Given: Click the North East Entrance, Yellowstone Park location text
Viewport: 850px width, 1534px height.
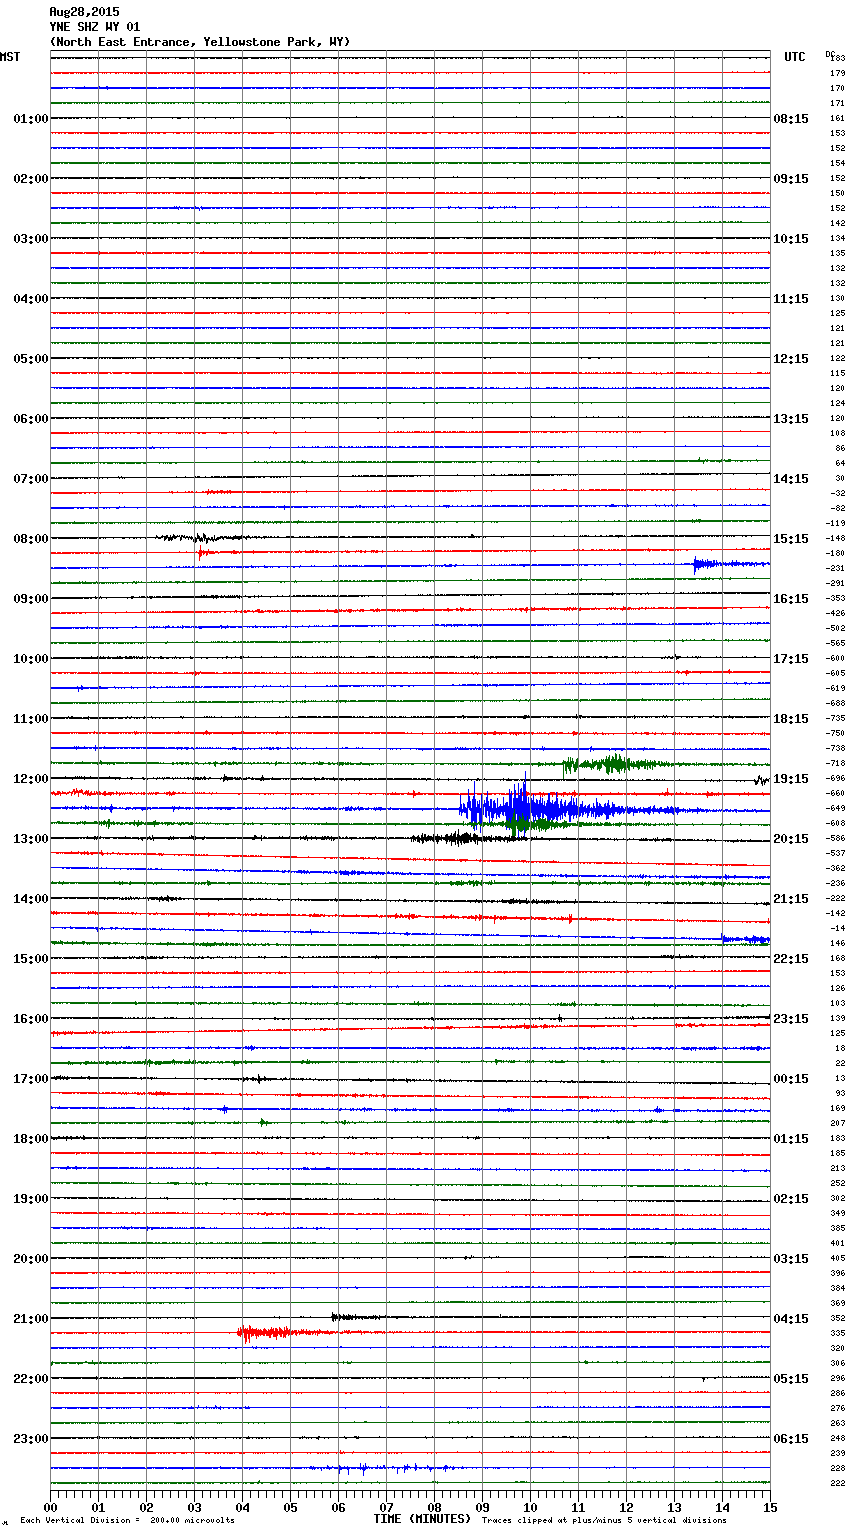Looking at the screenshot, I should tap(200, 42).
